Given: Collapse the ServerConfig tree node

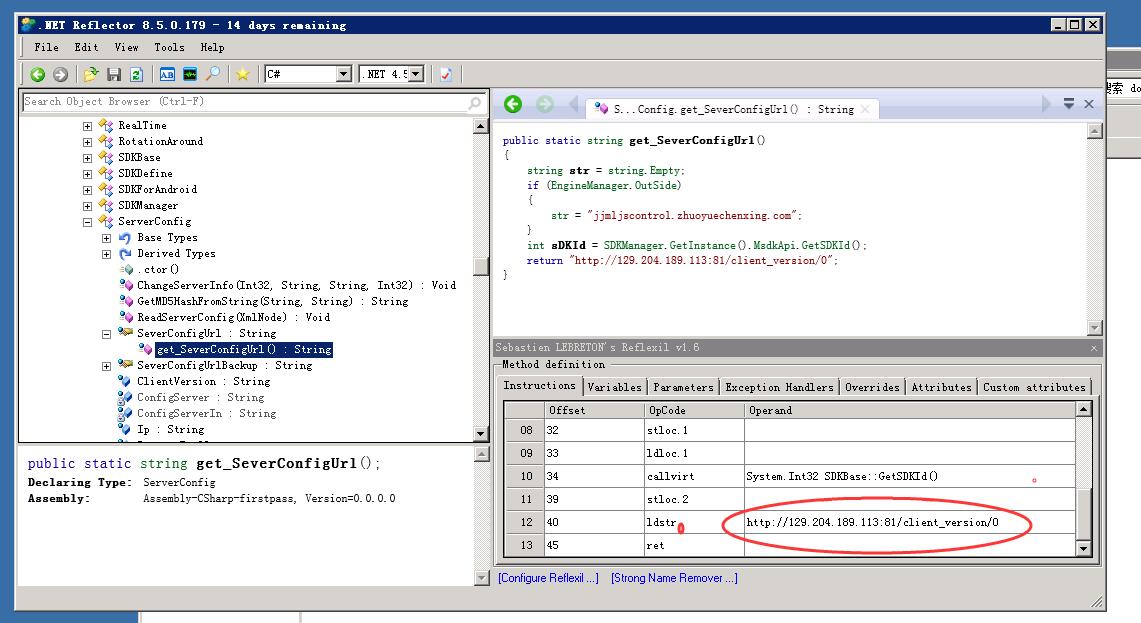Looking at the screenshot, I should [88, 222].
